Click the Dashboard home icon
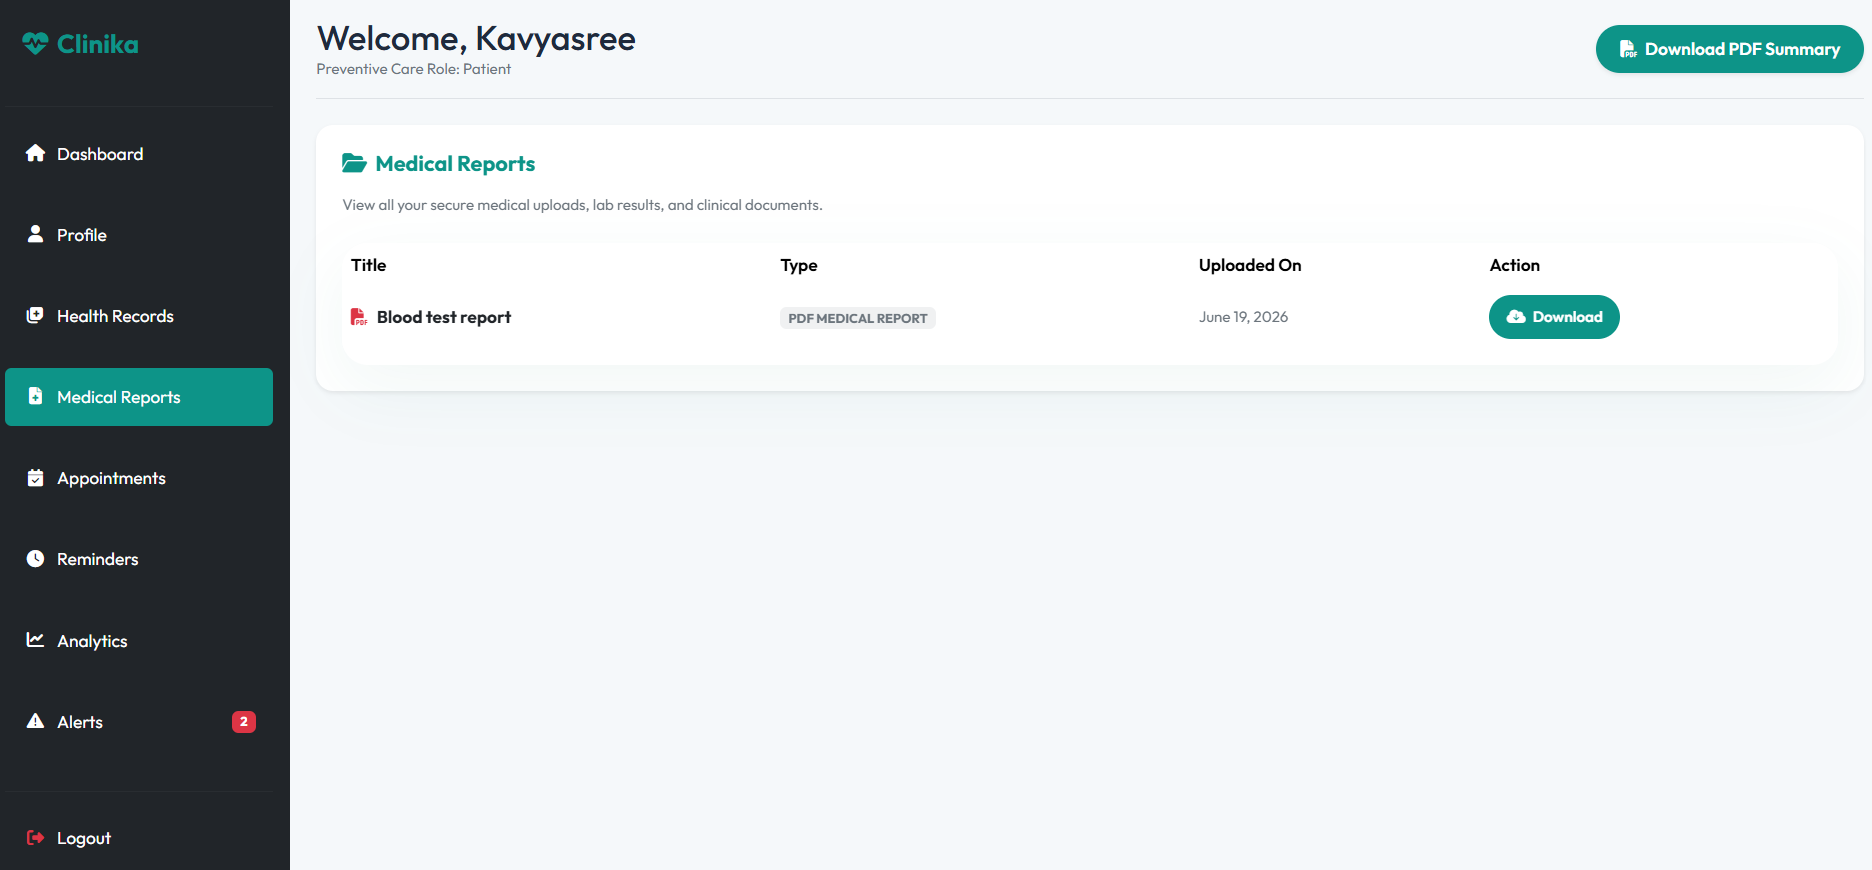Viewport: 1872px width, 870px height. tap(35, 153)
